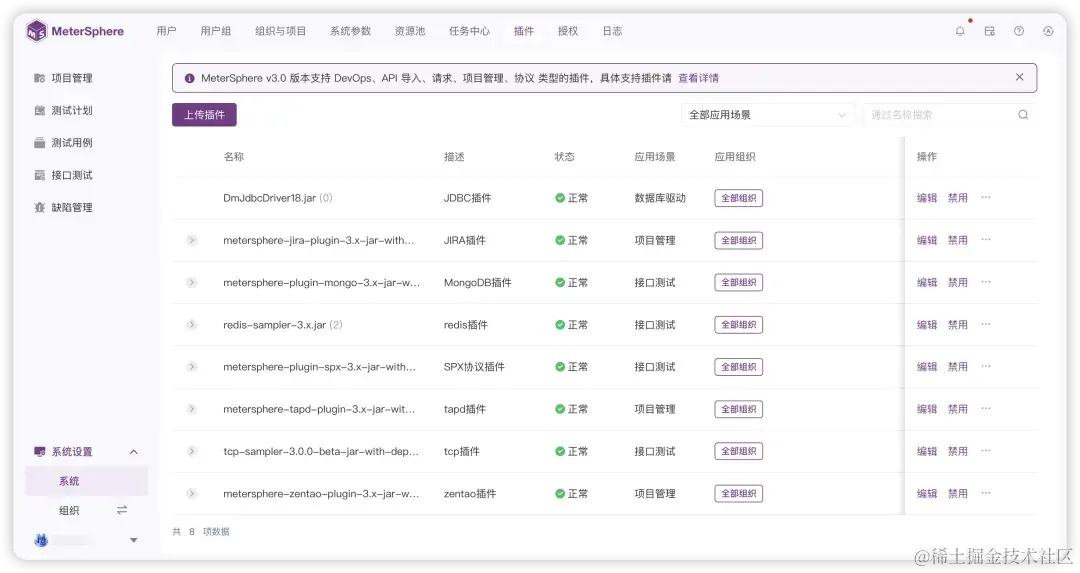Open more actions for plugin-spx row
The width and height of the screenshot is (1080, 573).
coord(986,366)
